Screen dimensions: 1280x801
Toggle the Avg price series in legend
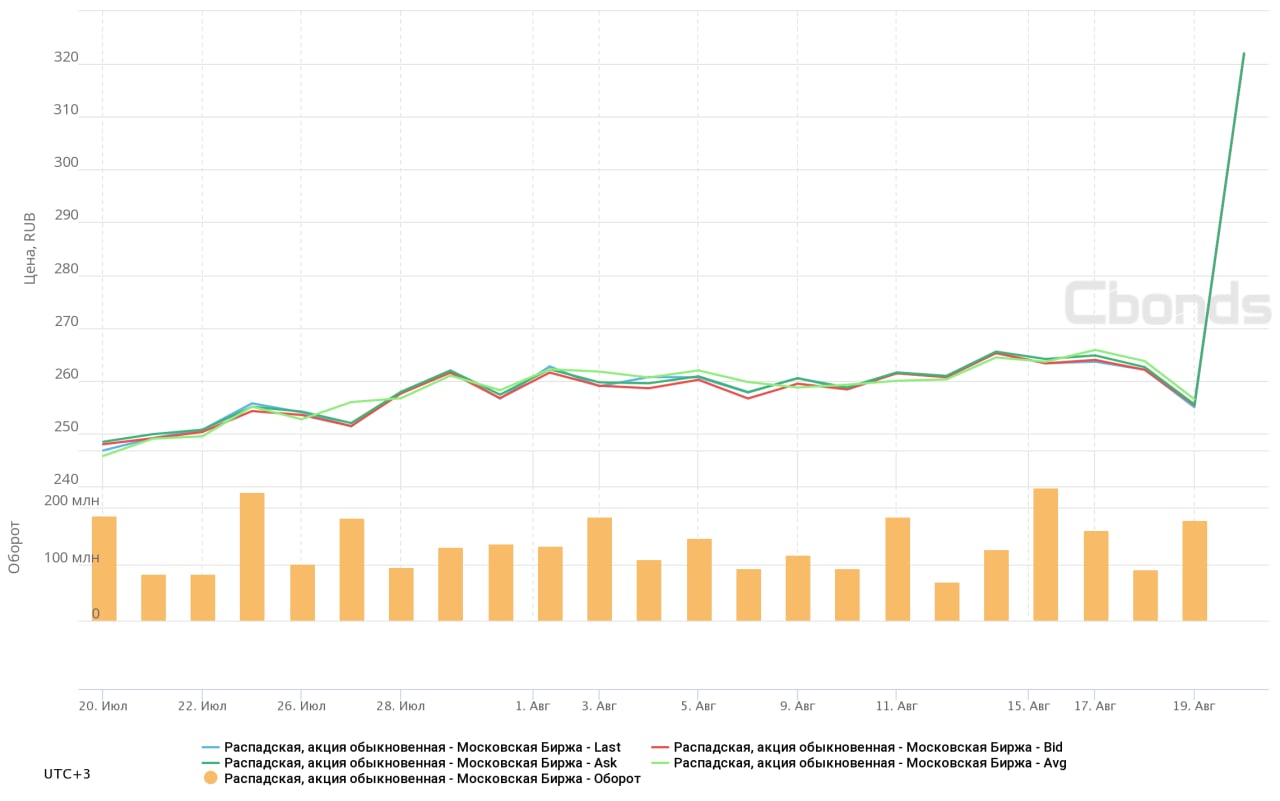point(859,763)
